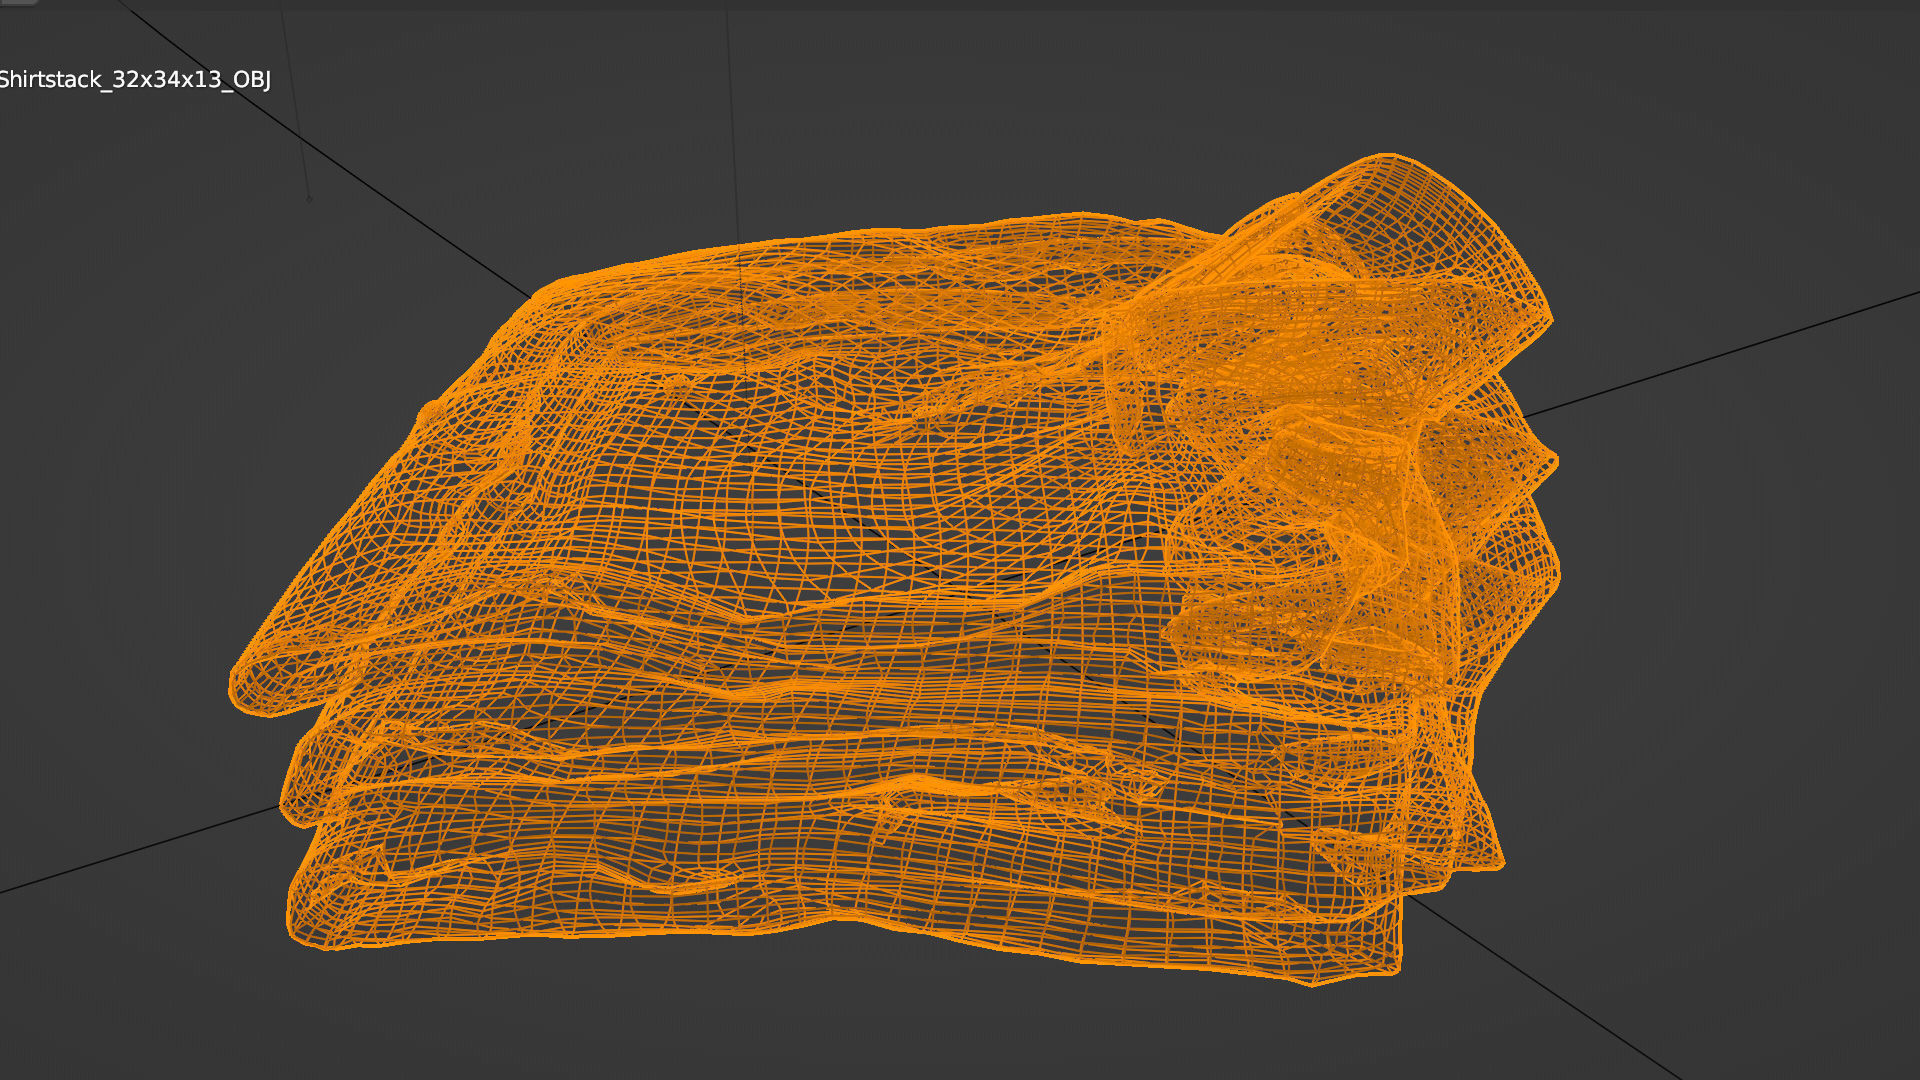Click the Shirtstack_32x34x13_OBJ object name label
This screenshot has width=1920, height=1080.
pos(135,80)
